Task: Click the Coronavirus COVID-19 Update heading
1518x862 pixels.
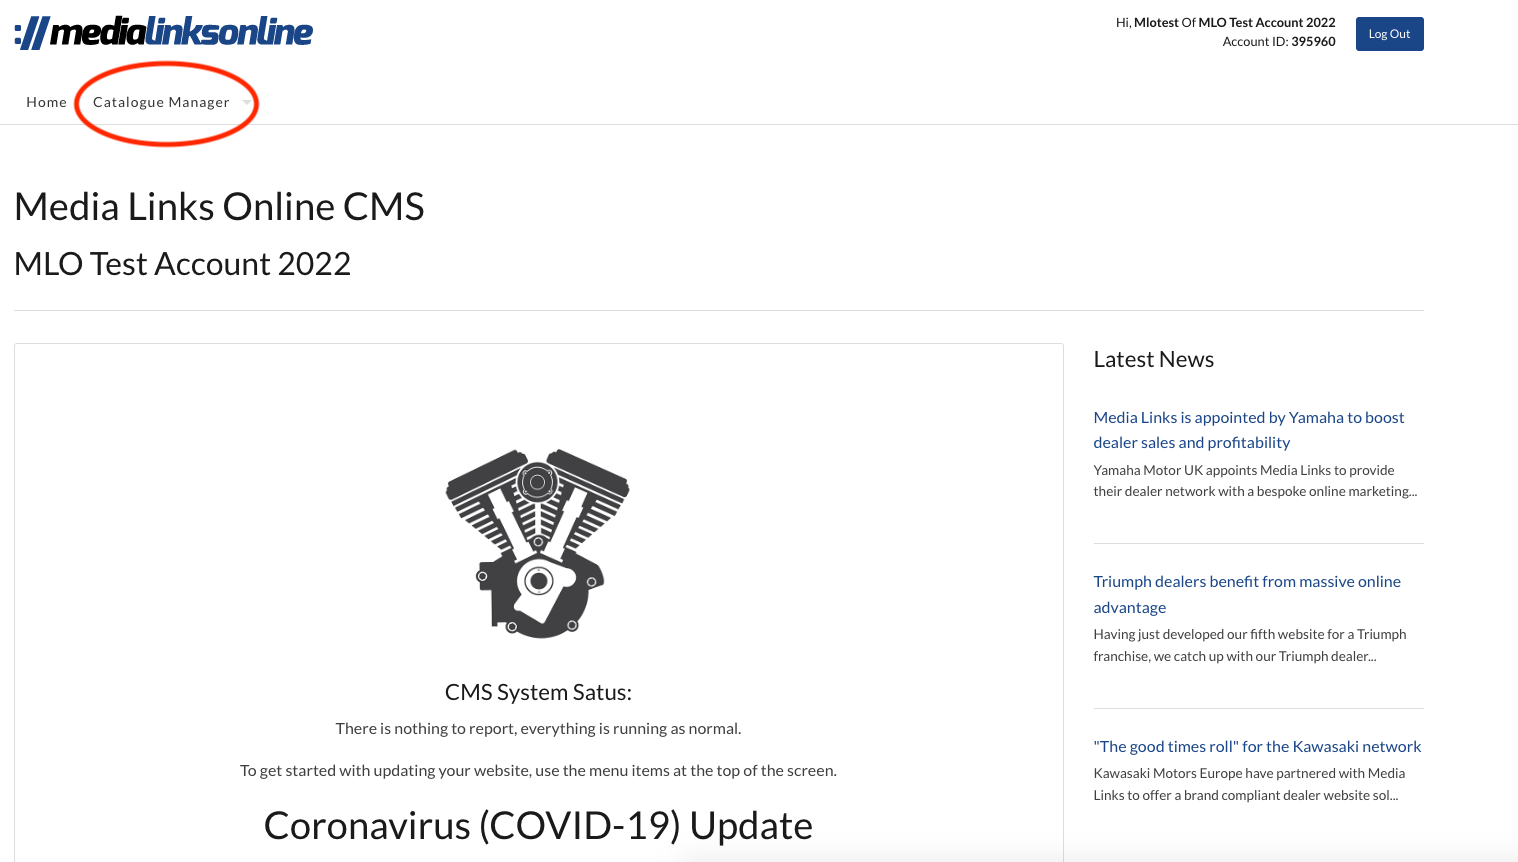Action: [538, 825]
